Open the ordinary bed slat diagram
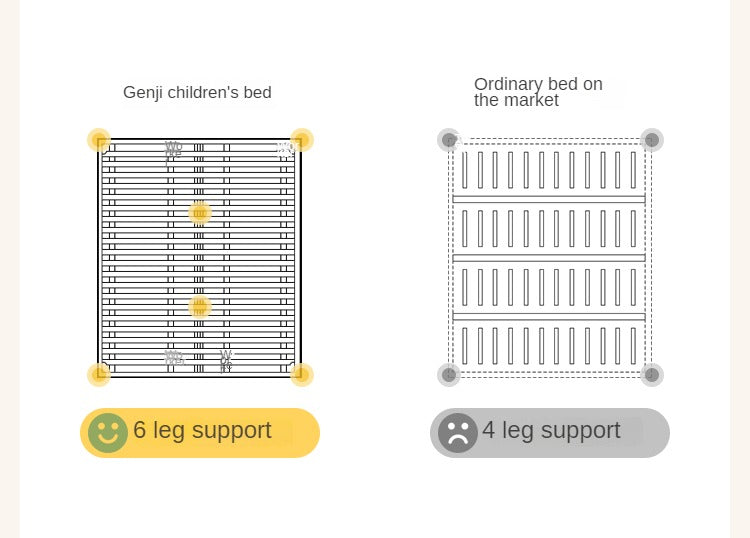Image resolution: width=750 pixels, height=538 pixels. (x=550, y=258)
